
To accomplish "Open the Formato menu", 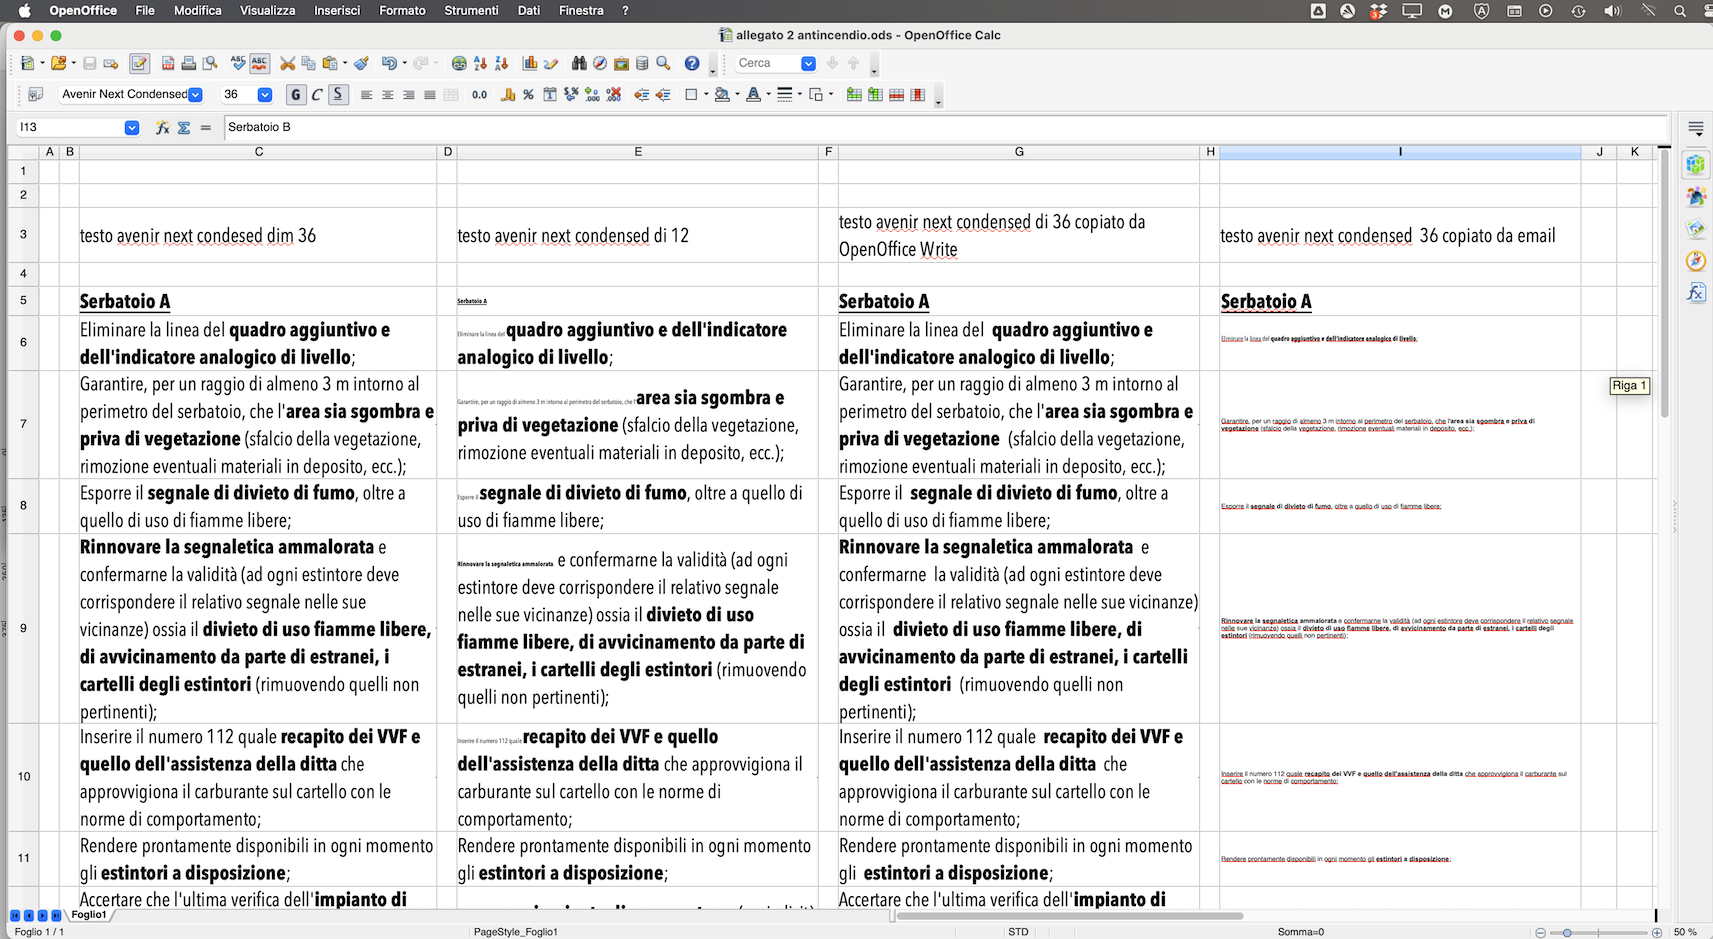I will click(x=402, y=10).
